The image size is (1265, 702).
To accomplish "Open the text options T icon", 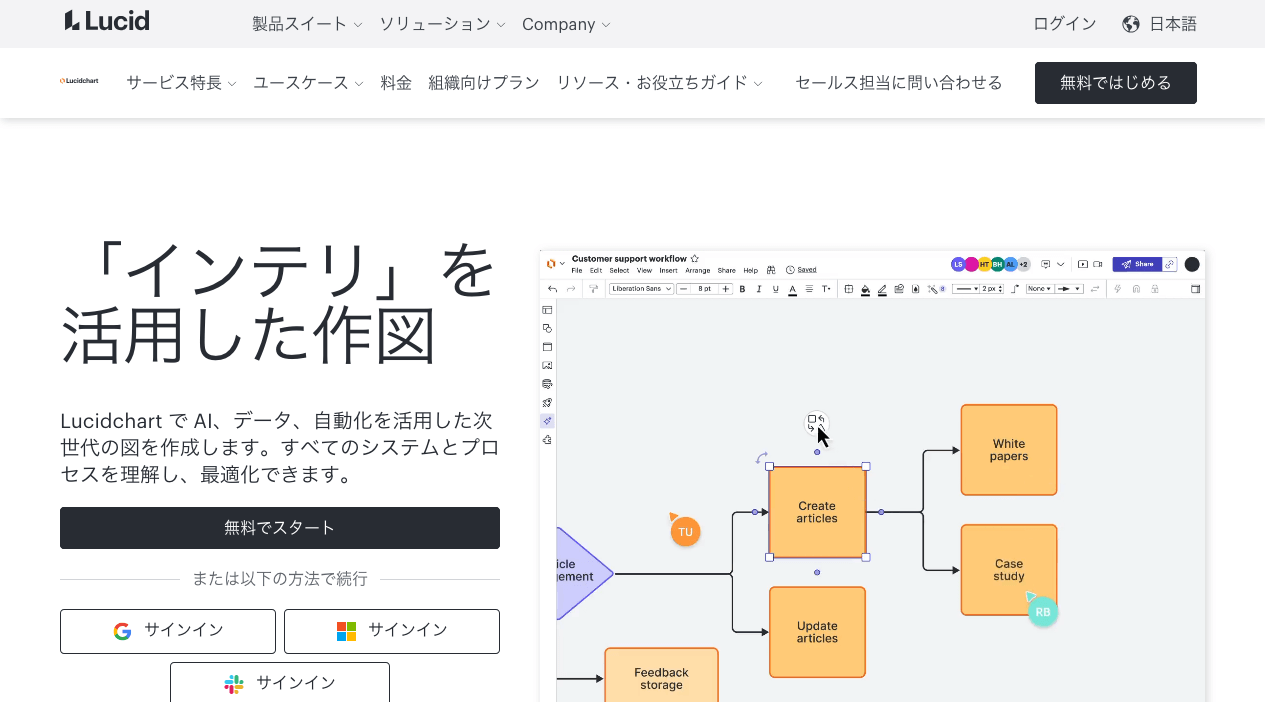I will (x=826, y=289).
